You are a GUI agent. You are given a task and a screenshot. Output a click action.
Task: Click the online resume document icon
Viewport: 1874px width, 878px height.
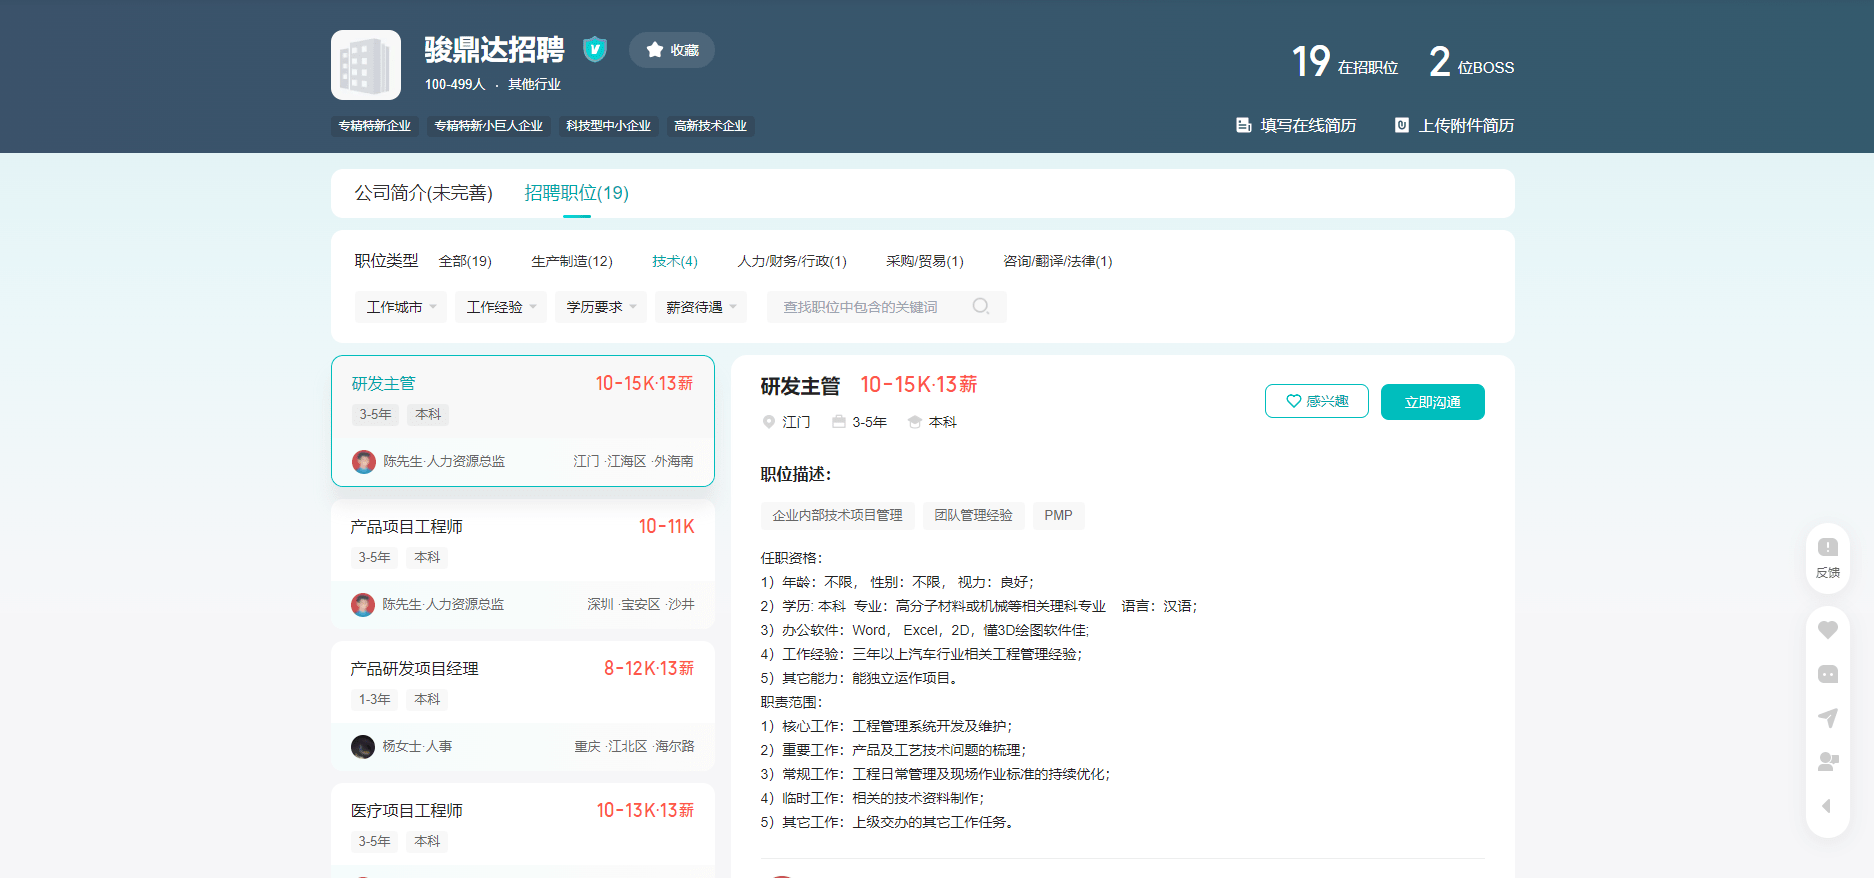click(1244, 125)
